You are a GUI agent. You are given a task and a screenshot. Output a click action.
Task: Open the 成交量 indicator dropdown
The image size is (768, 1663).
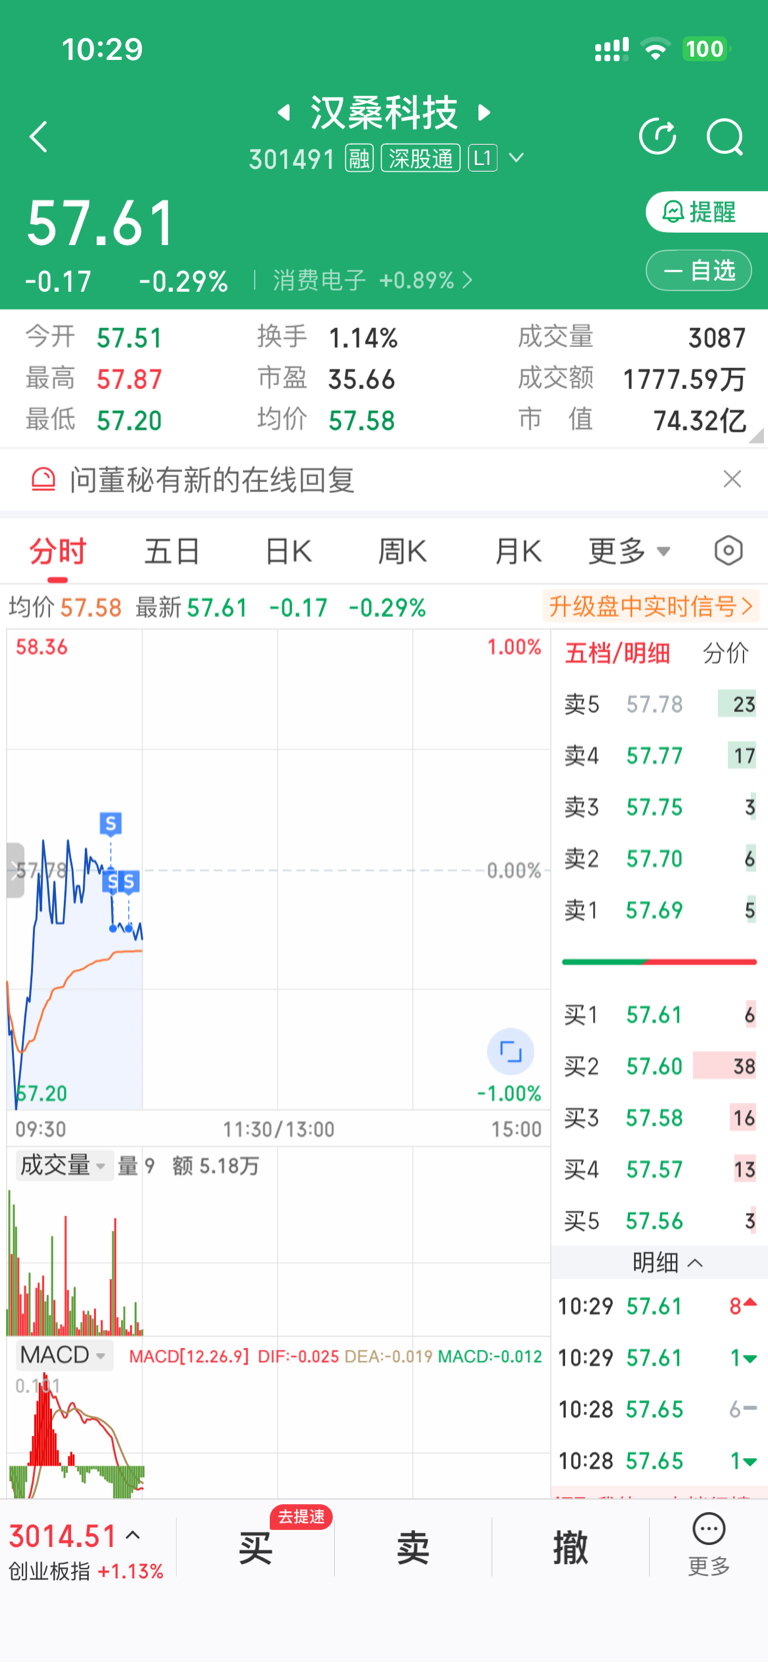[x=63, y=1165]
